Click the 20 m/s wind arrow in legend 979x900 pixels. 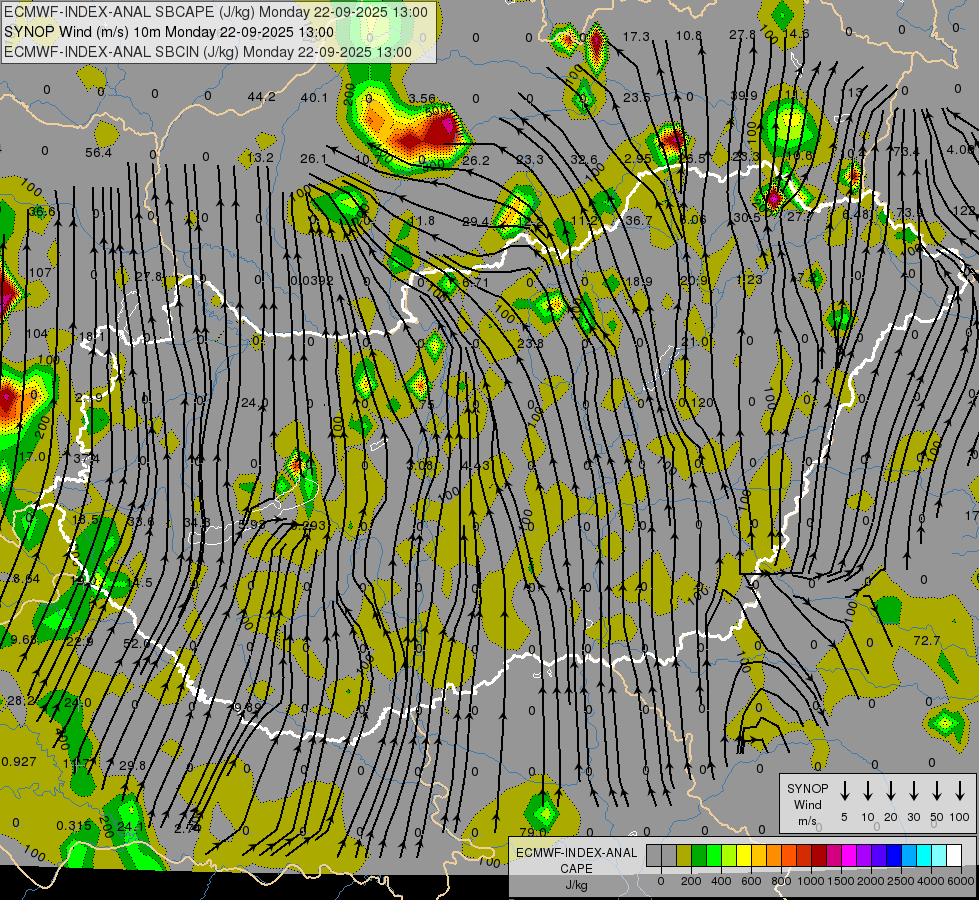[x=891, y=791]
